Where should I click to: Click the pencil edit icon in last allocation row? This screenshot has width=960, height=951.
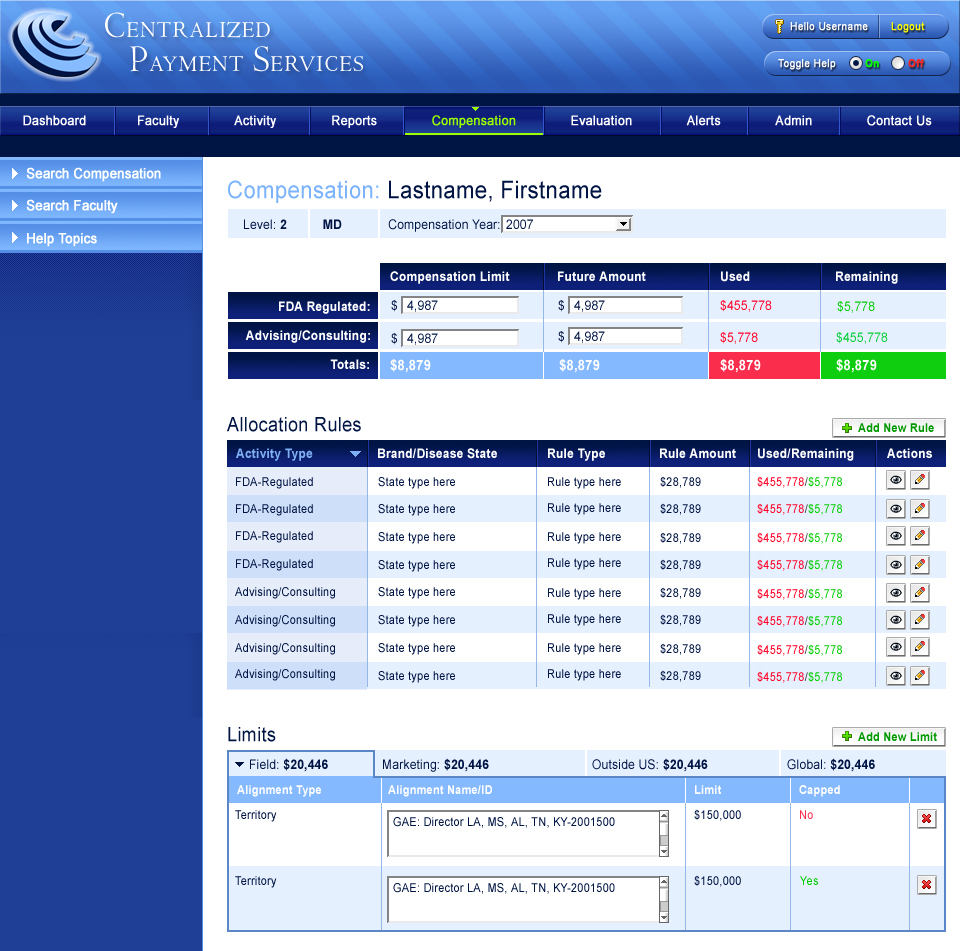[x=920, y=676]
